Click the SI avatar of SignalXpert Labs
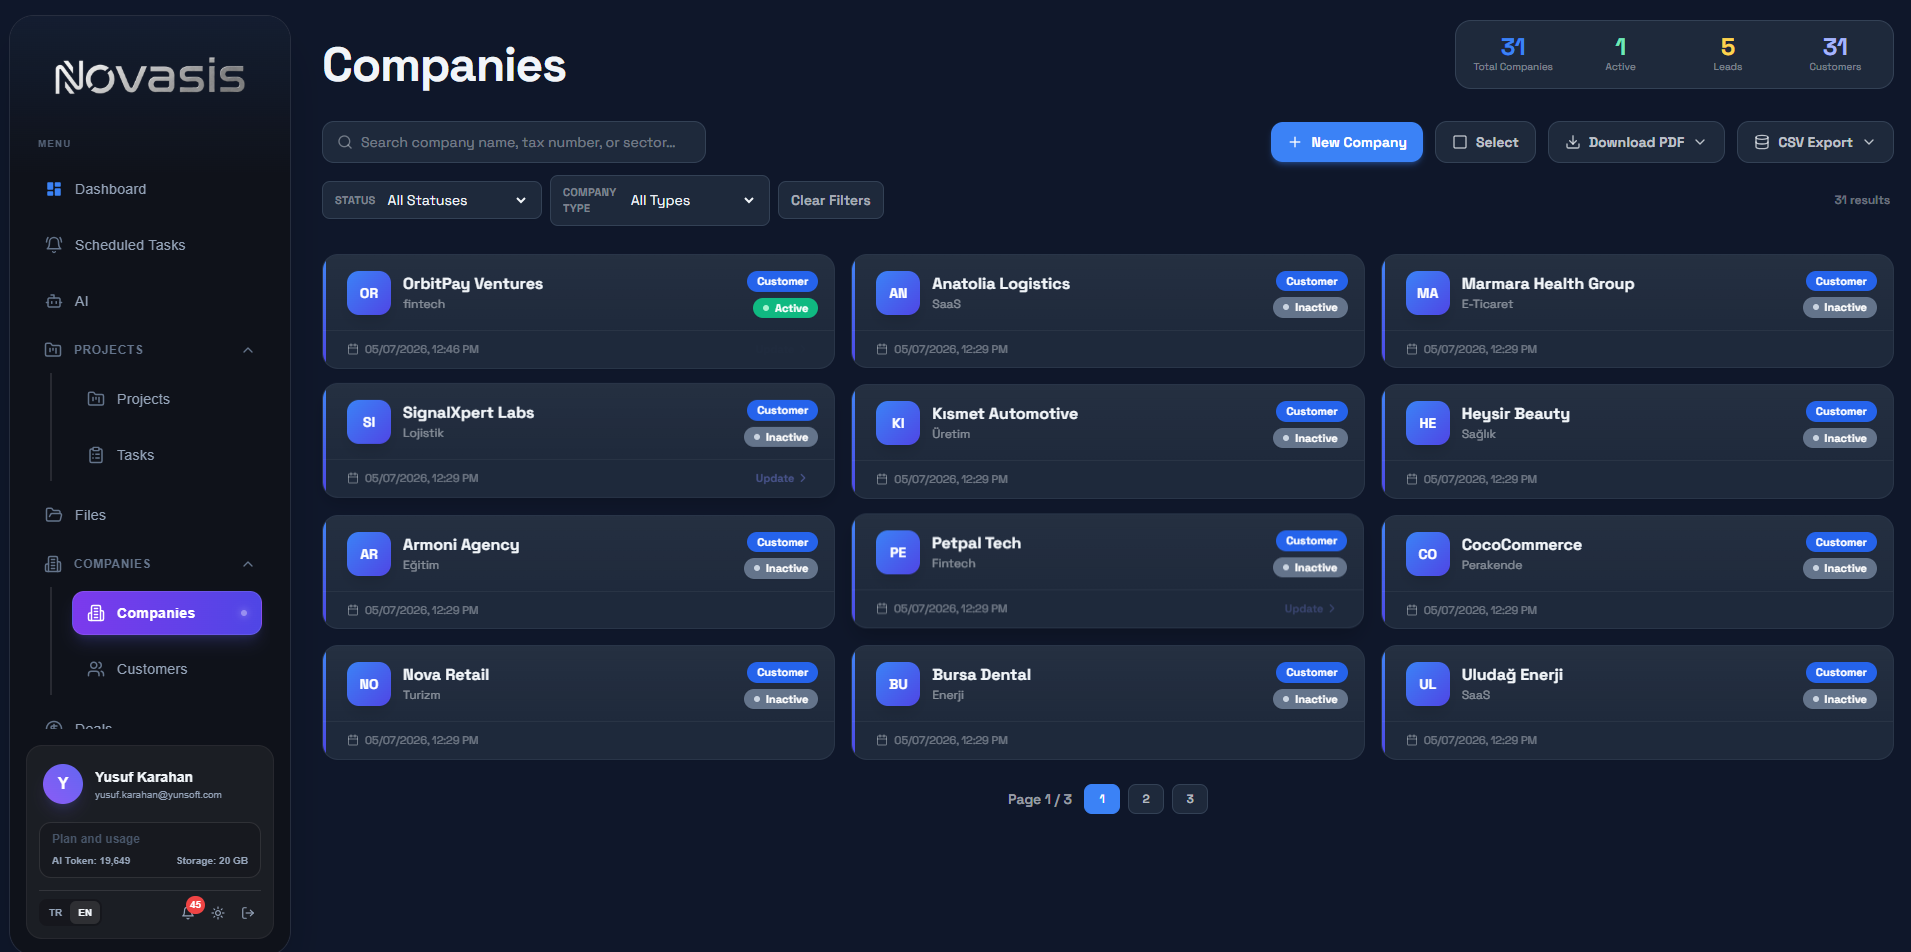1911x952 pixels. click(369, 422)
